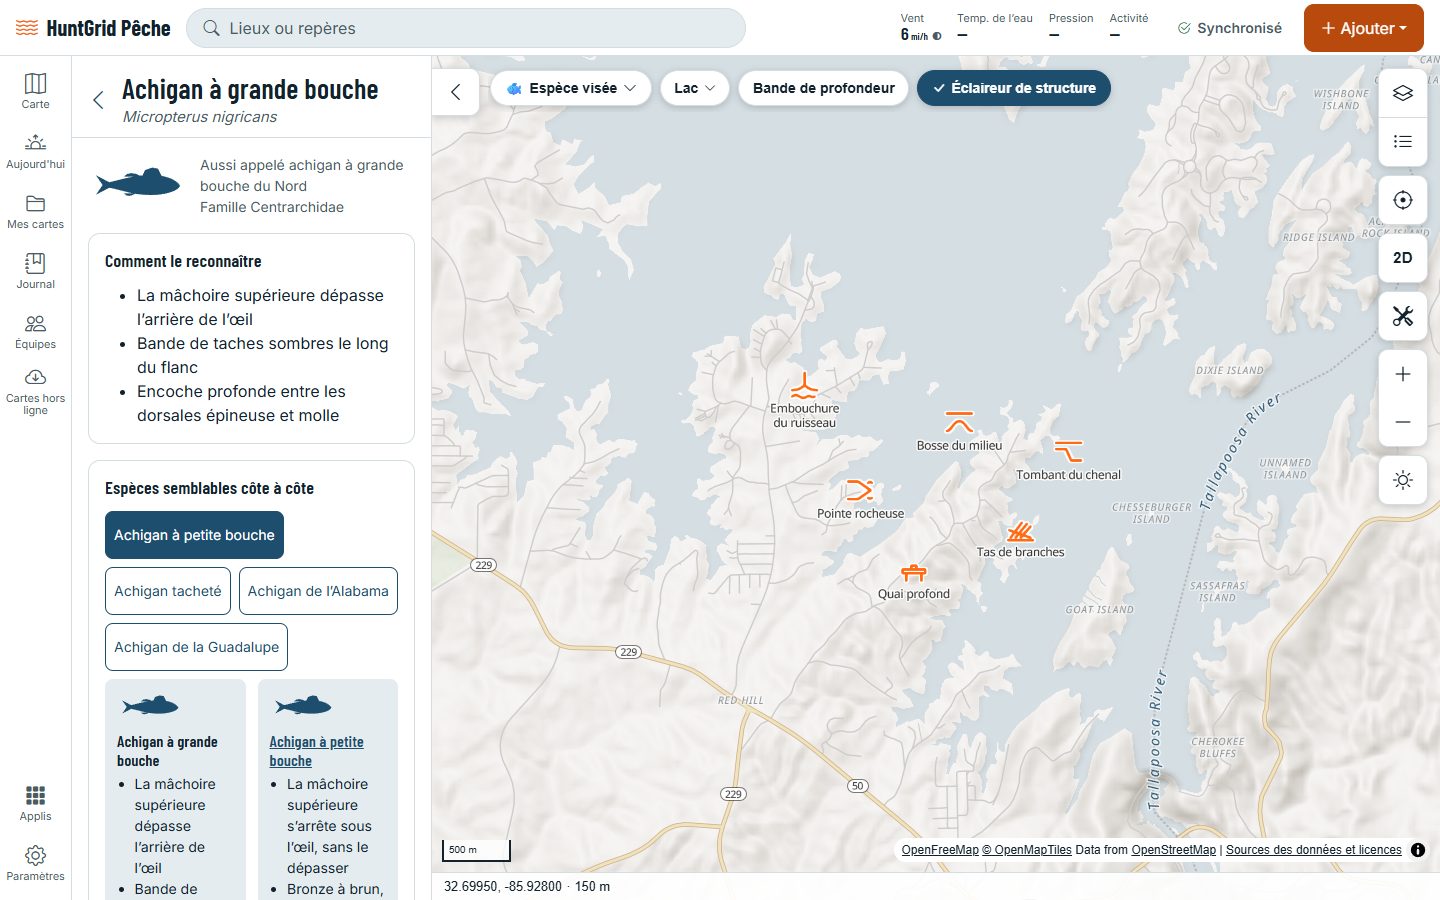Open the Achigan à petite bouche card link
Viewport: 1440px width, 900px height.
pos(316,751)
